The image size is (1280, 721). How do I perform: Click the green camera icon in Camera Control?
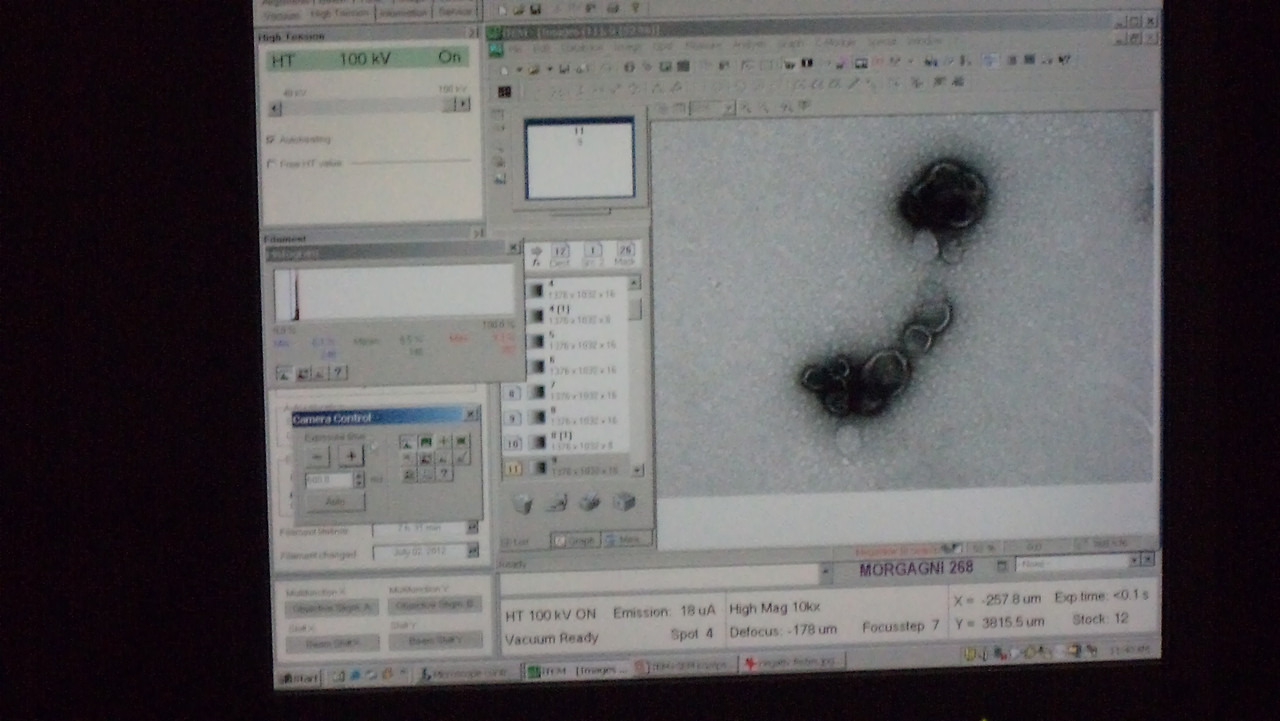coord(425,441)
